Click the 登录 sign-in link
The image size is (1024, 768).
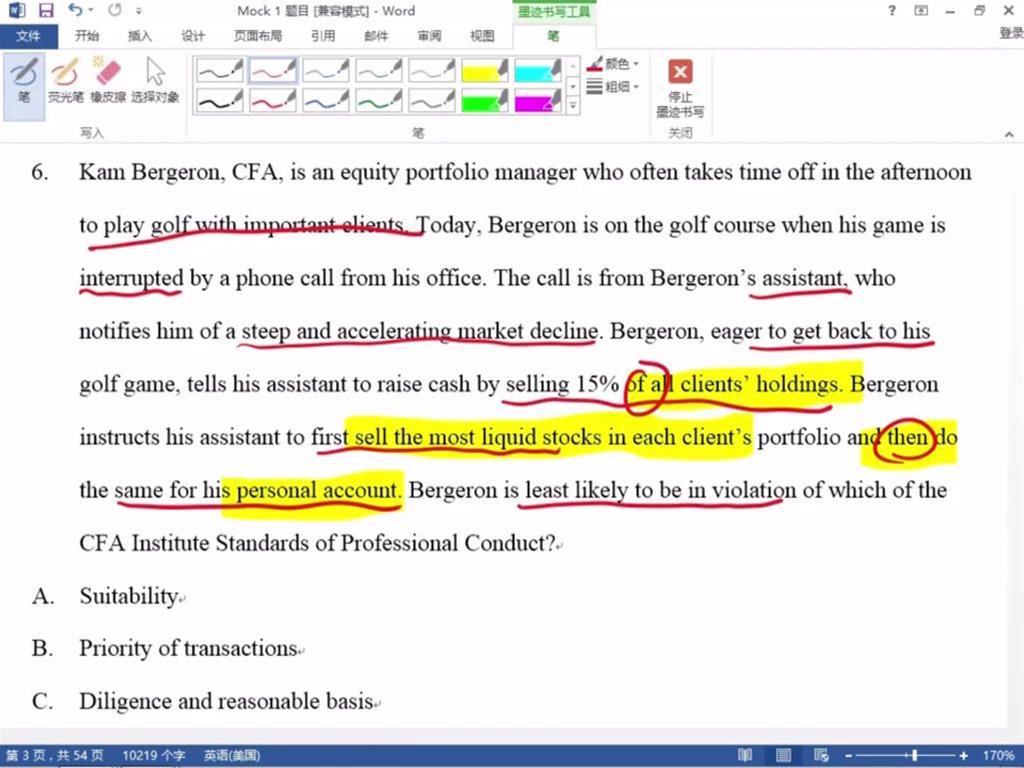[1011, 34]
